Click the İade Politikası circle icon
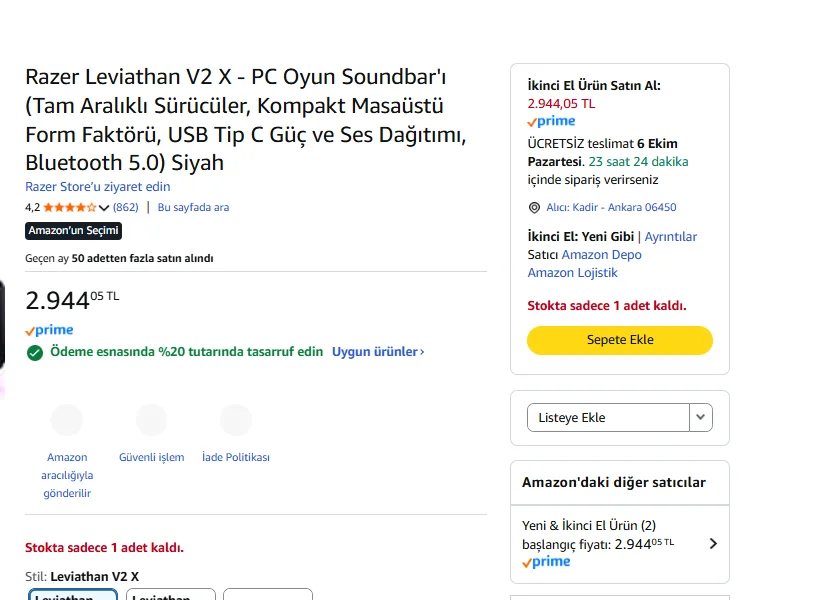832x600 pixels. click(236, 420)
